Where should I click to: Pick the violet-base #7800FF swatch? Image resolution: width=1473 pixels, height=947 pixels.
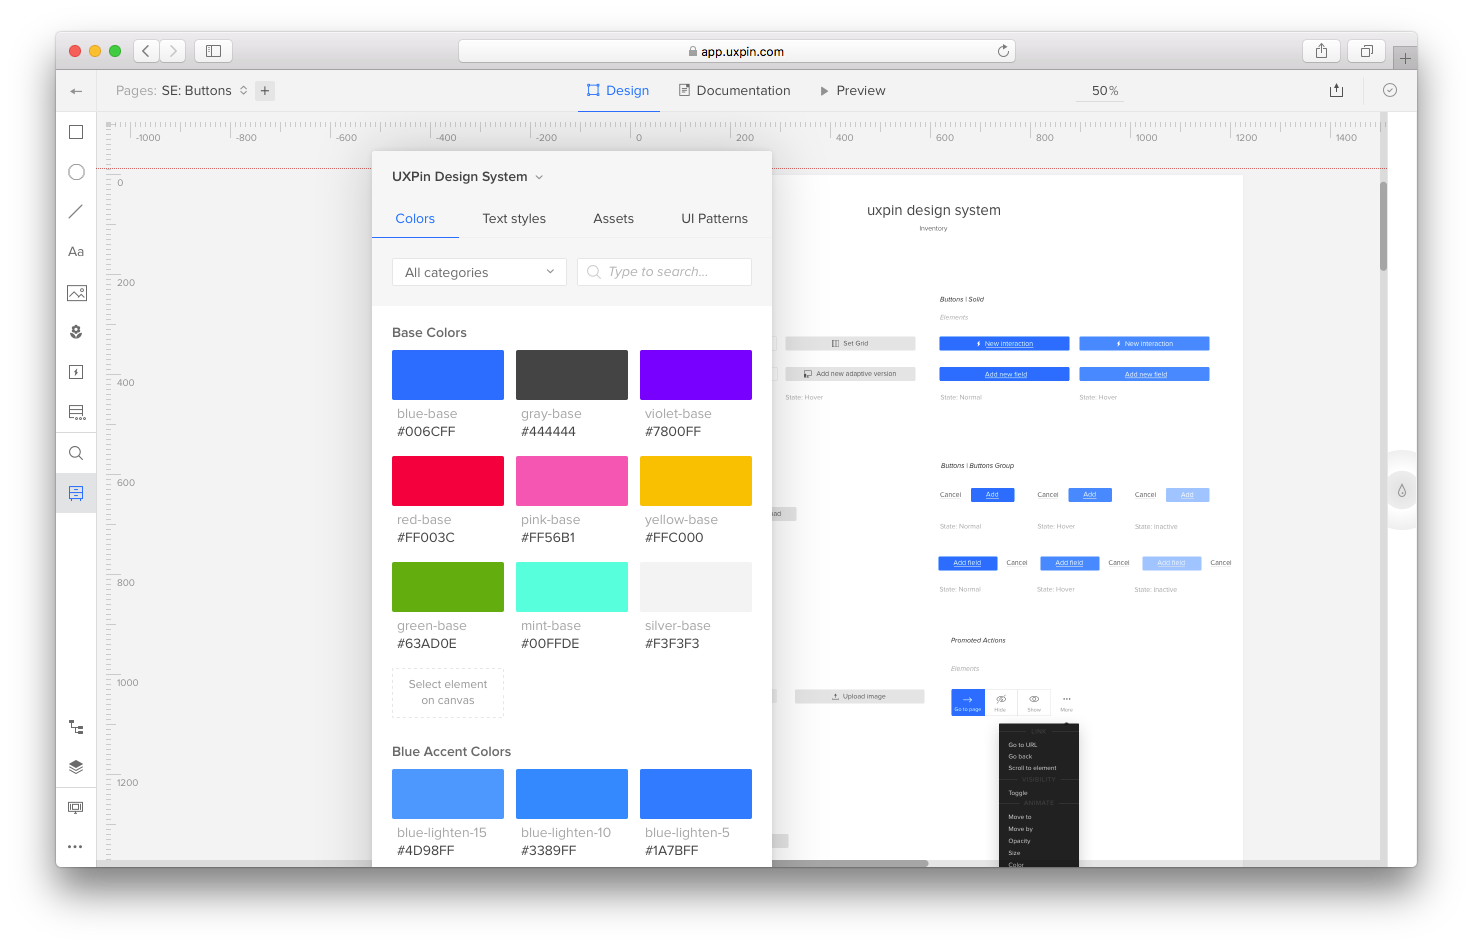point(696,375)
